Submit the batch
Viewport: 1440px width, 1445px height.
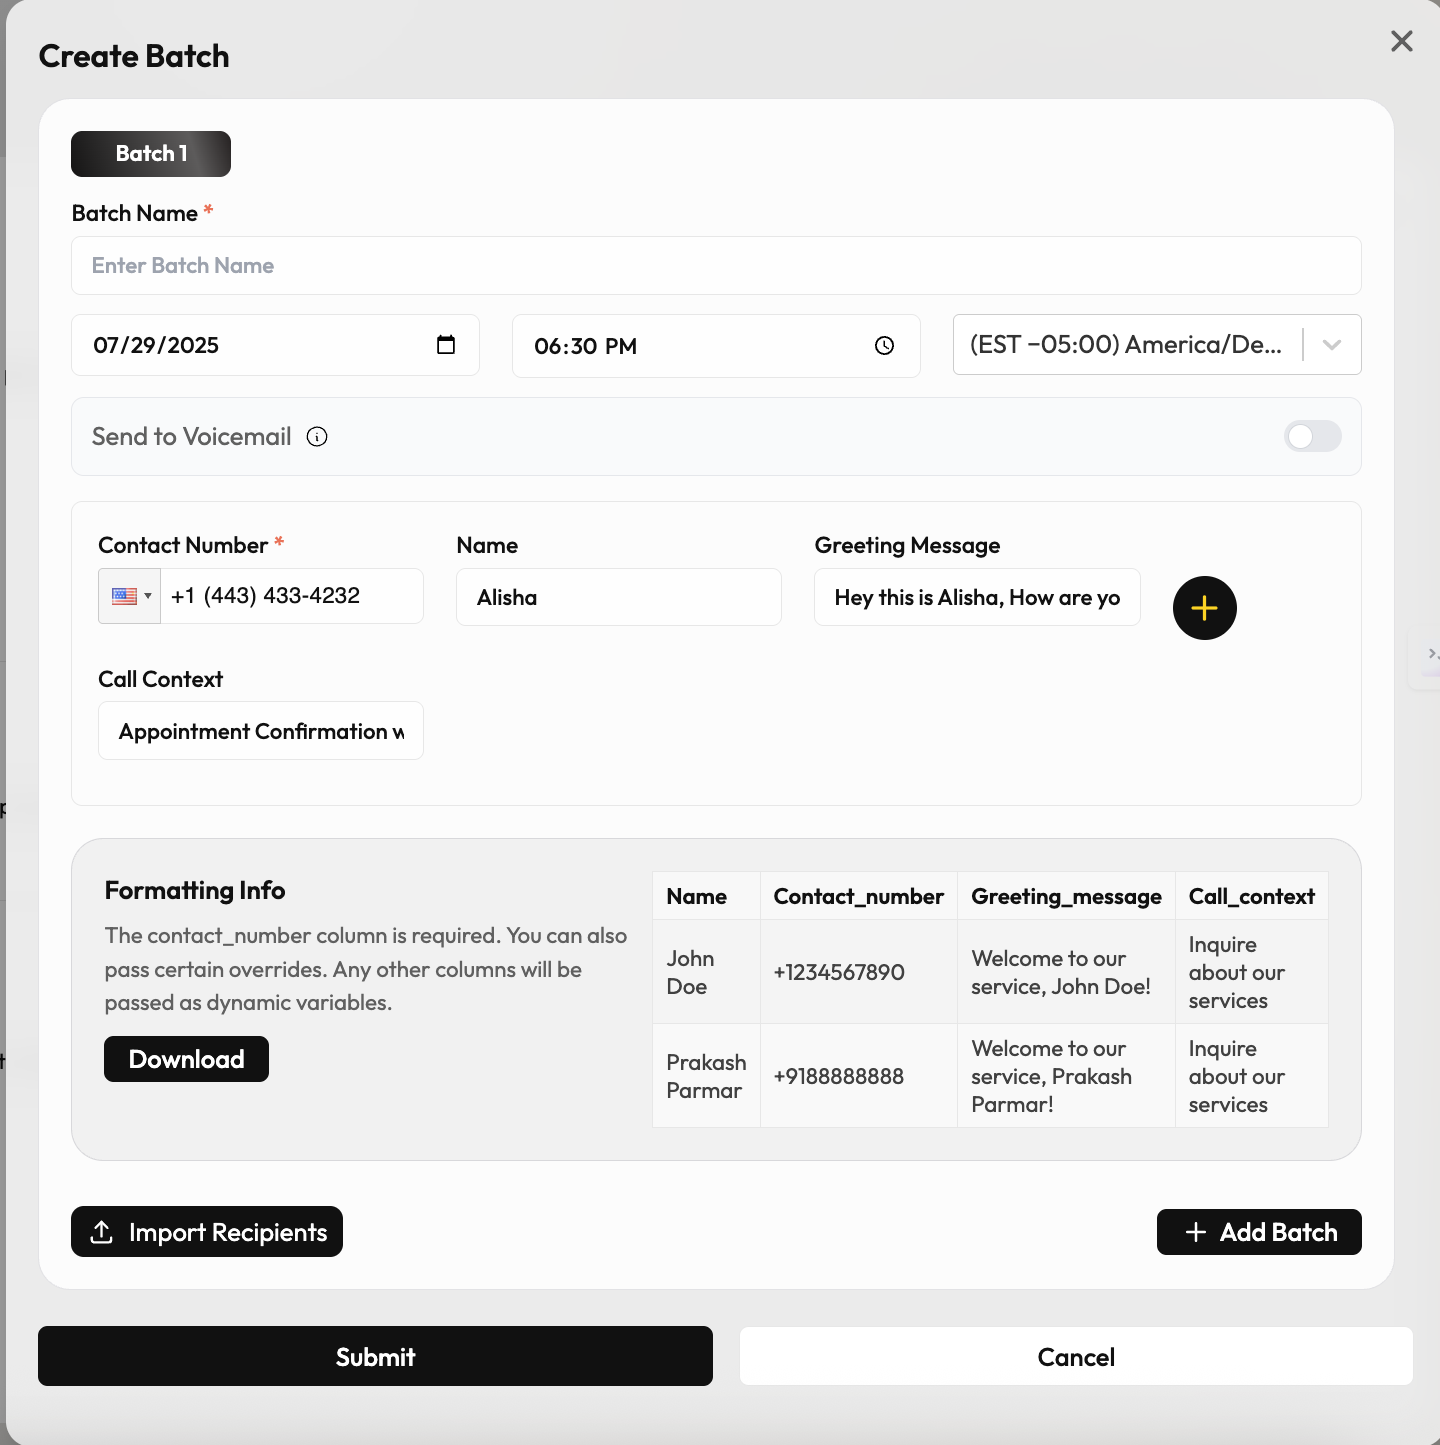click(x=375, y=1356)
